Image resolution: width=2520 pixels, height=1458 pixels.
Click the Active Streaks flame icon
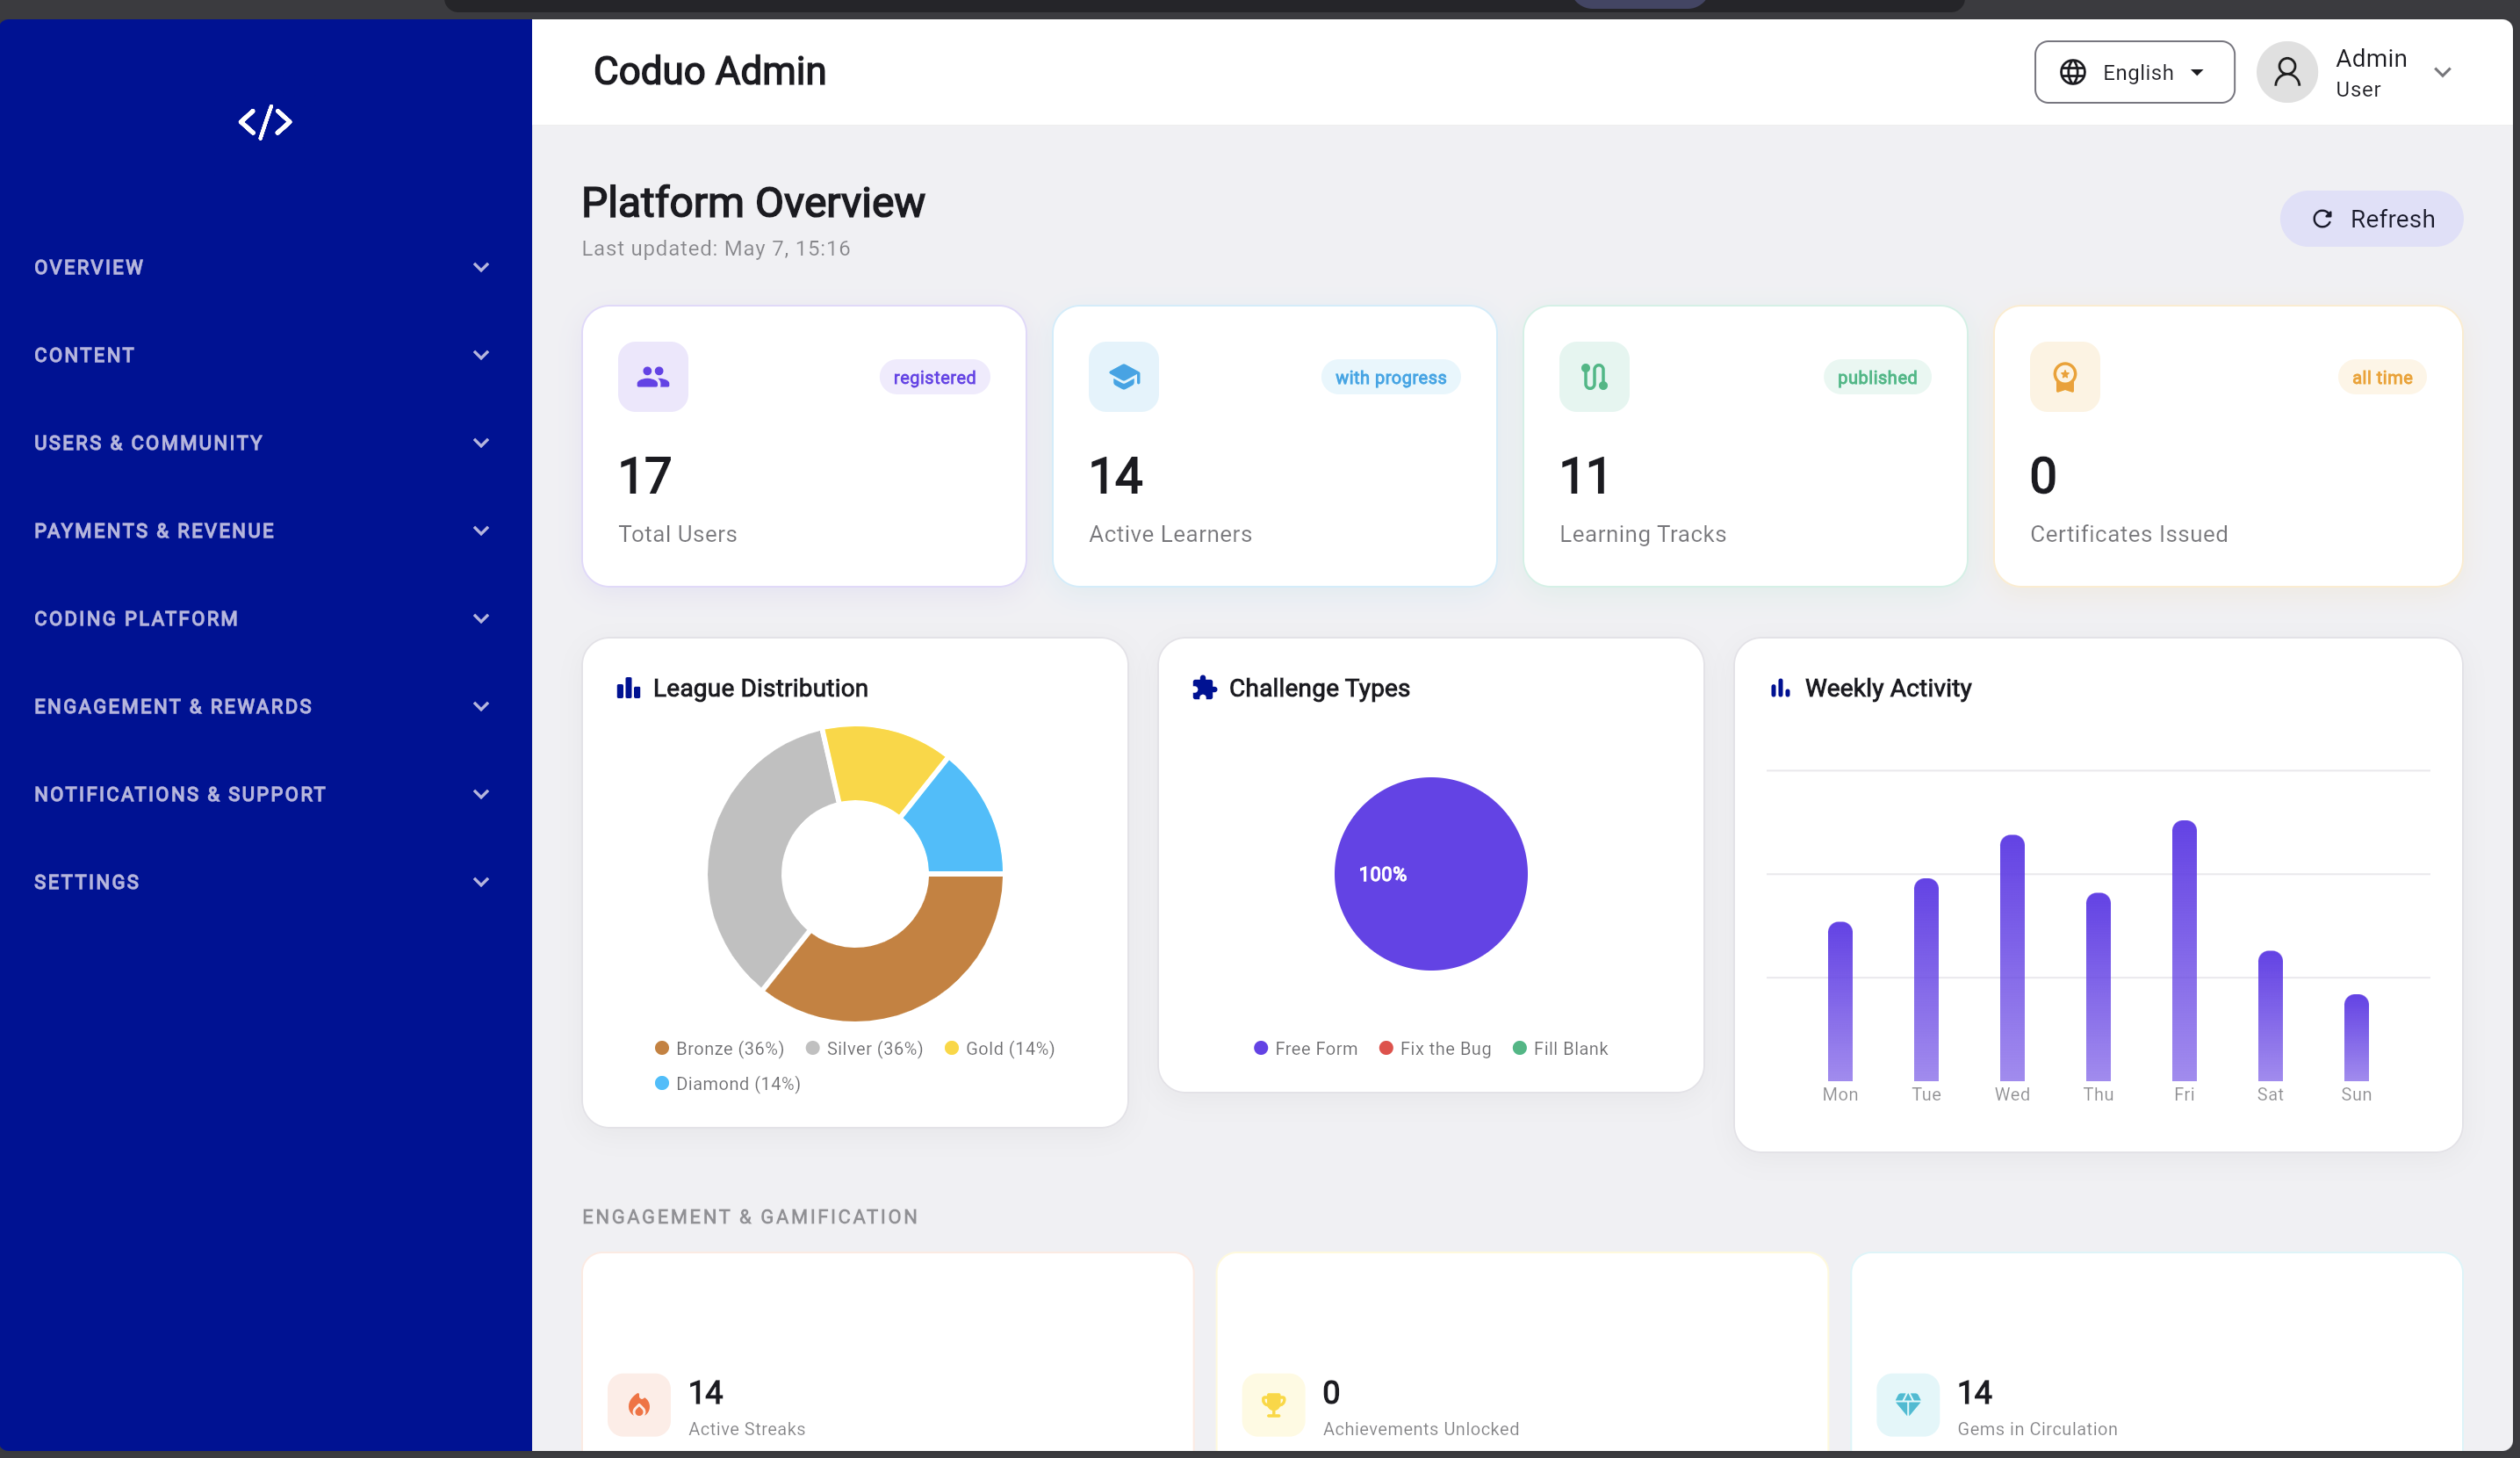click(x=639, y=1405)
